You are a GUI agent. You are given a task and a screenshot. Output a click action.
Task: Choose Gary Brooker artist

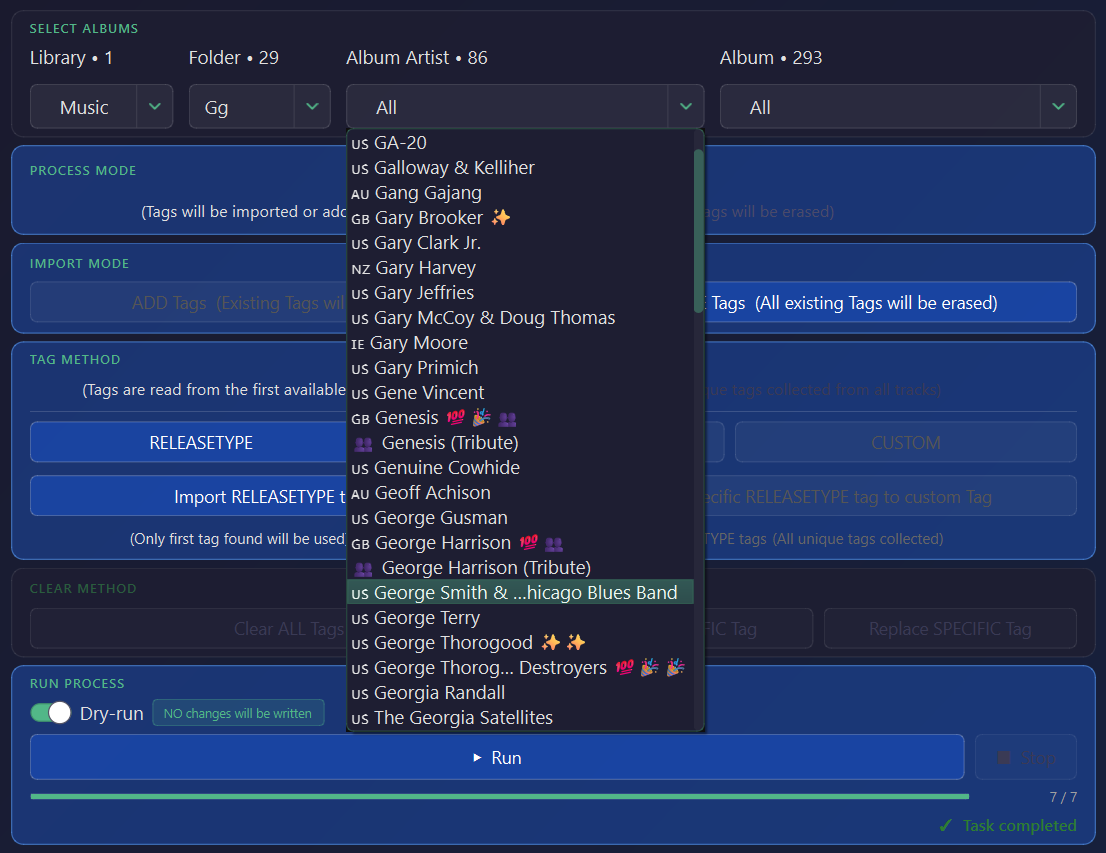tap(521, 217)
